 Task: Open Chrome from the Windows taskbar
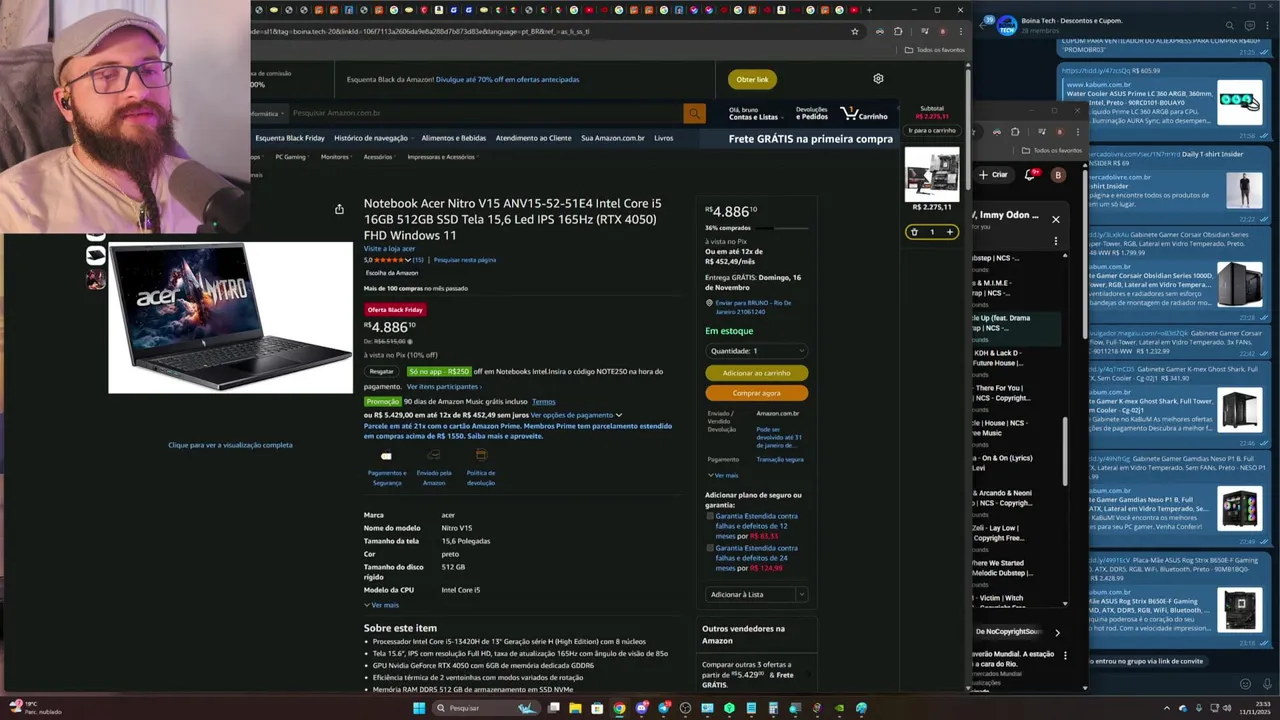[619, 708]
